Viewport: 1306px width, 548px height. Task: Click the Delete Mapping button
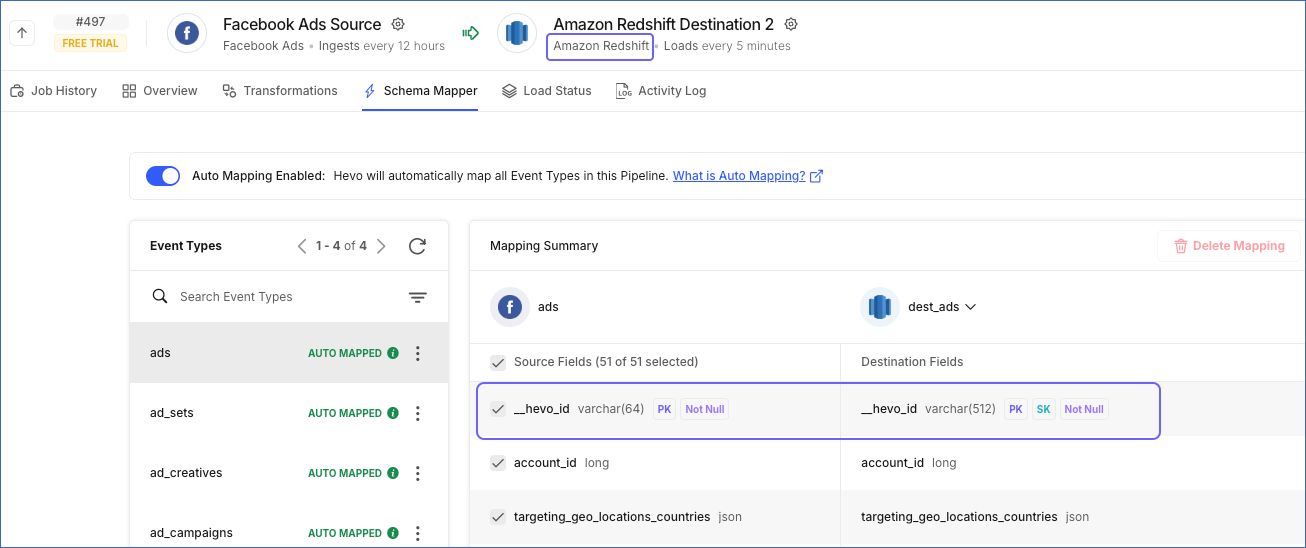pyautogui.click(x=1229, y=246)
